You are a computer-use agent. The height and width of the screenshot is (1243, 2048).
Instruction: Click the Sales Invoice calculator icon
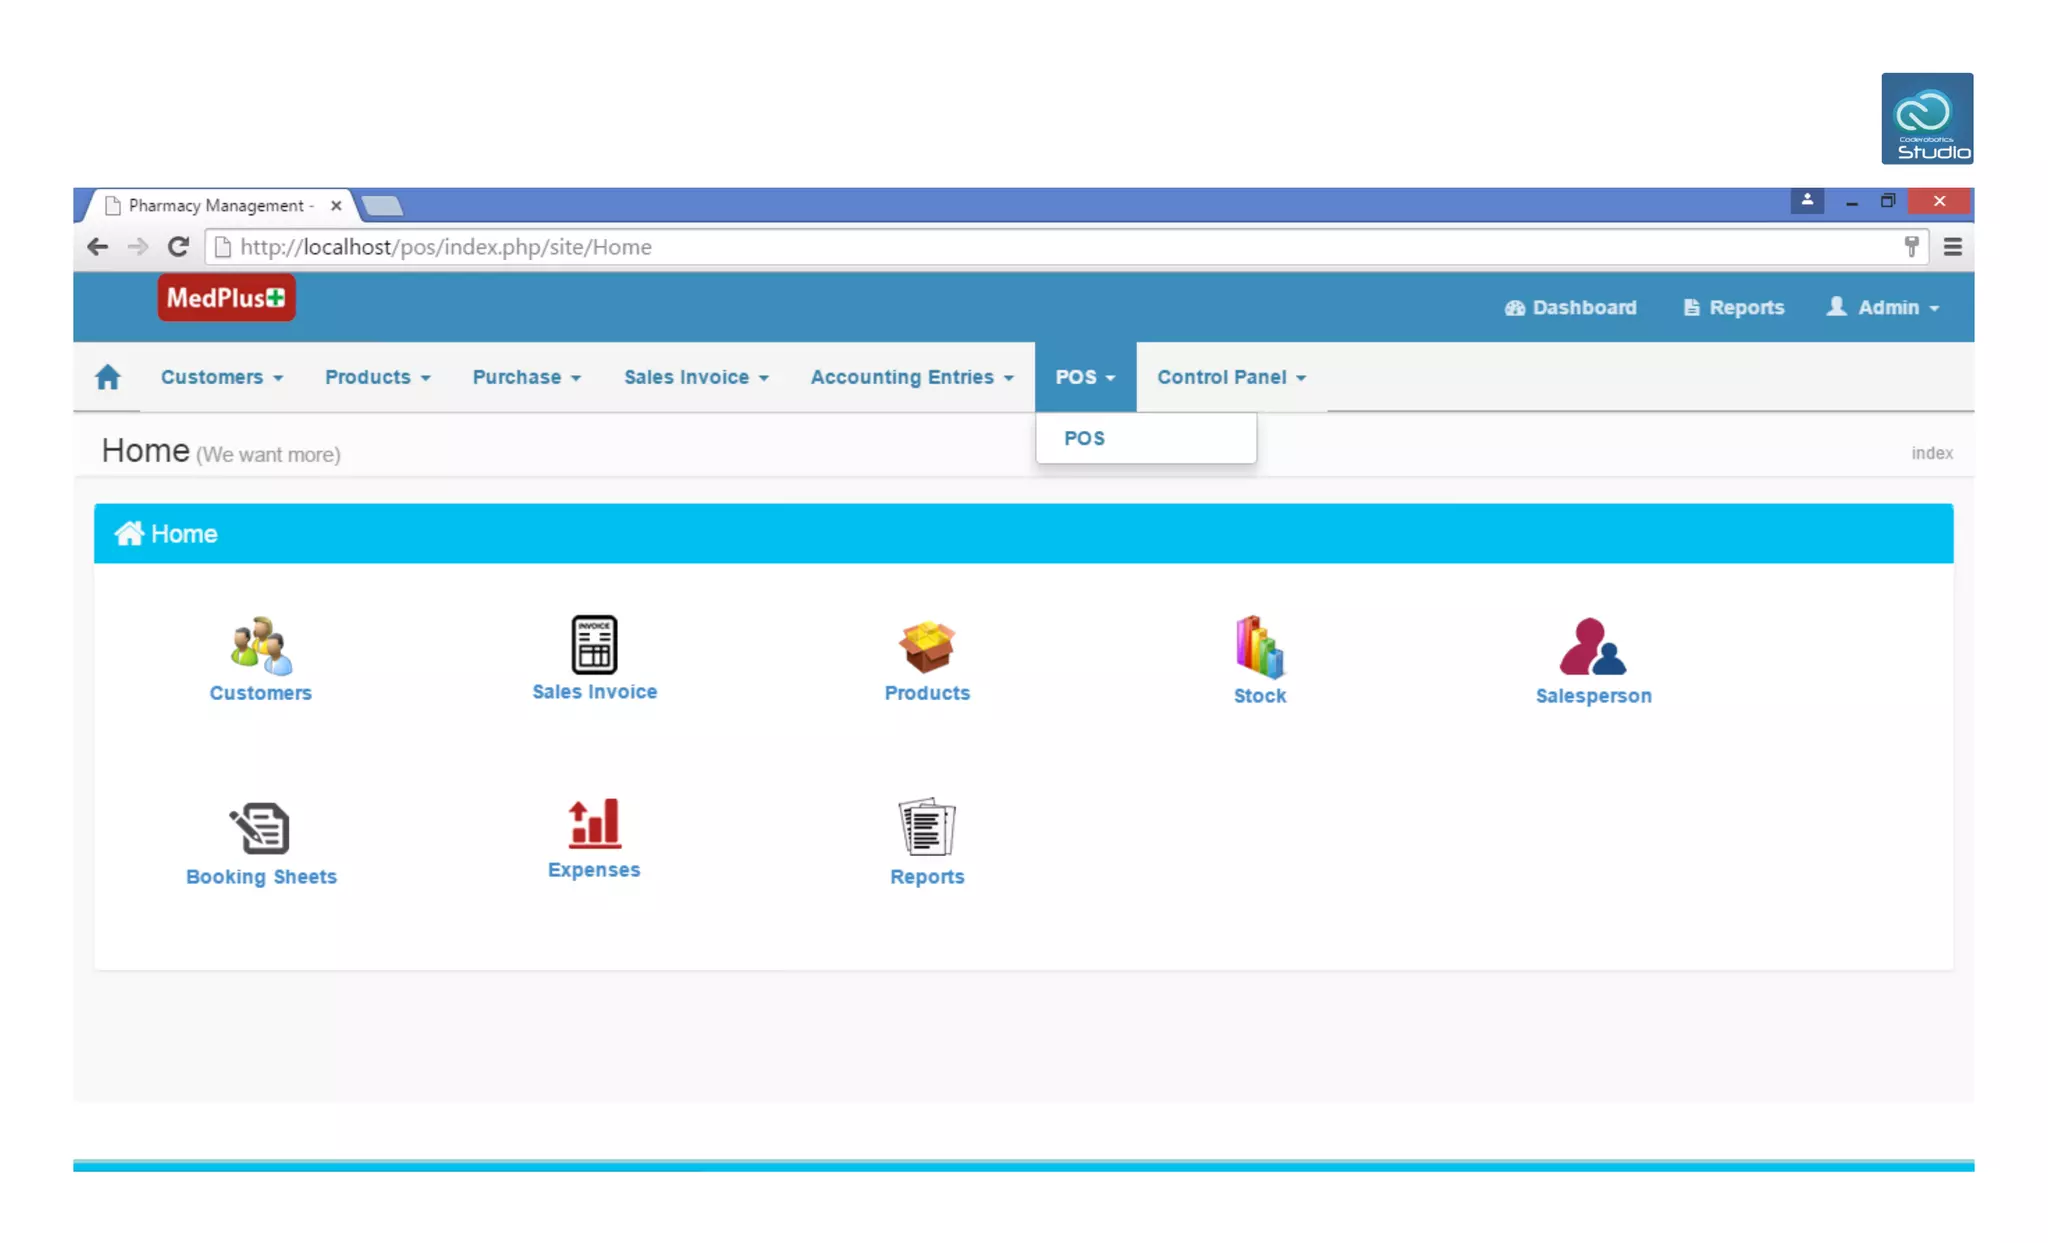[x=594, y=644]
